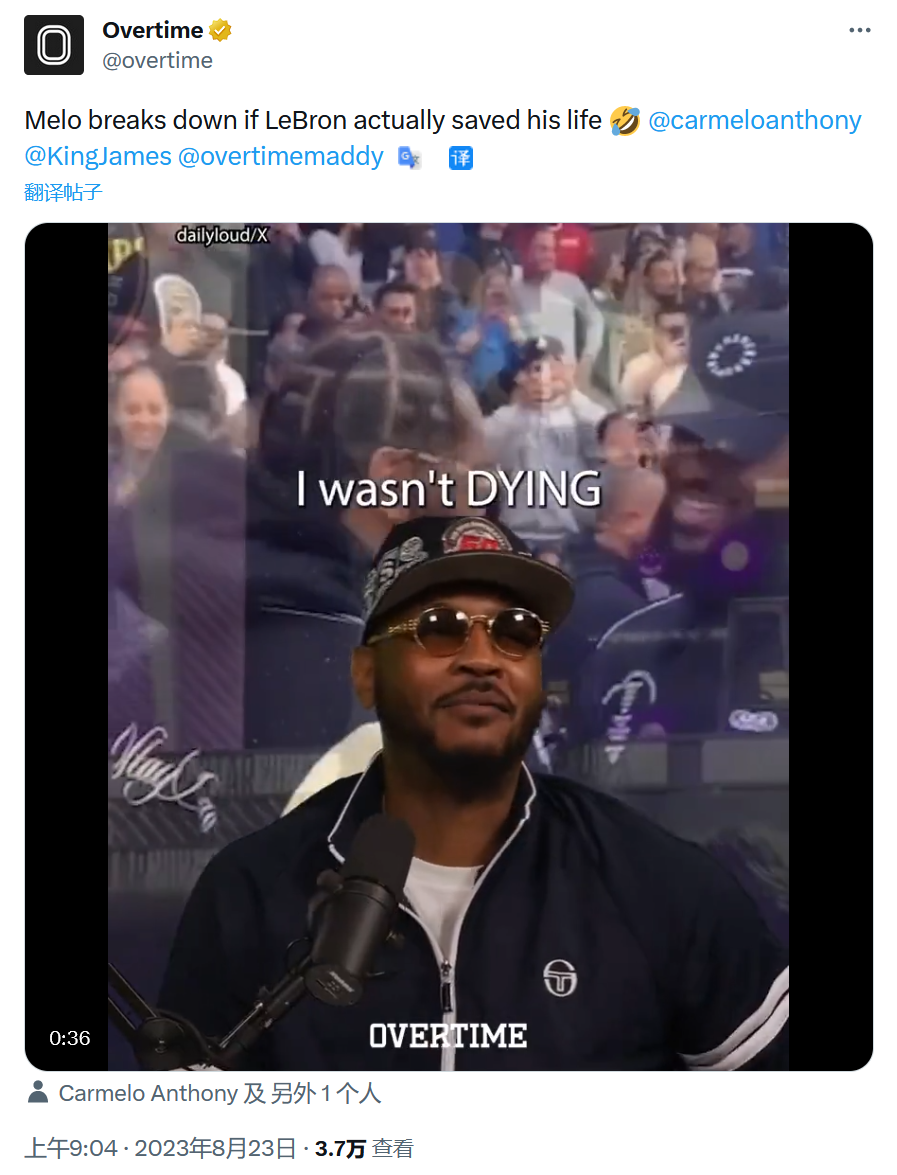
Task: Click the tagged people person icon
Action: point(38,1092)
